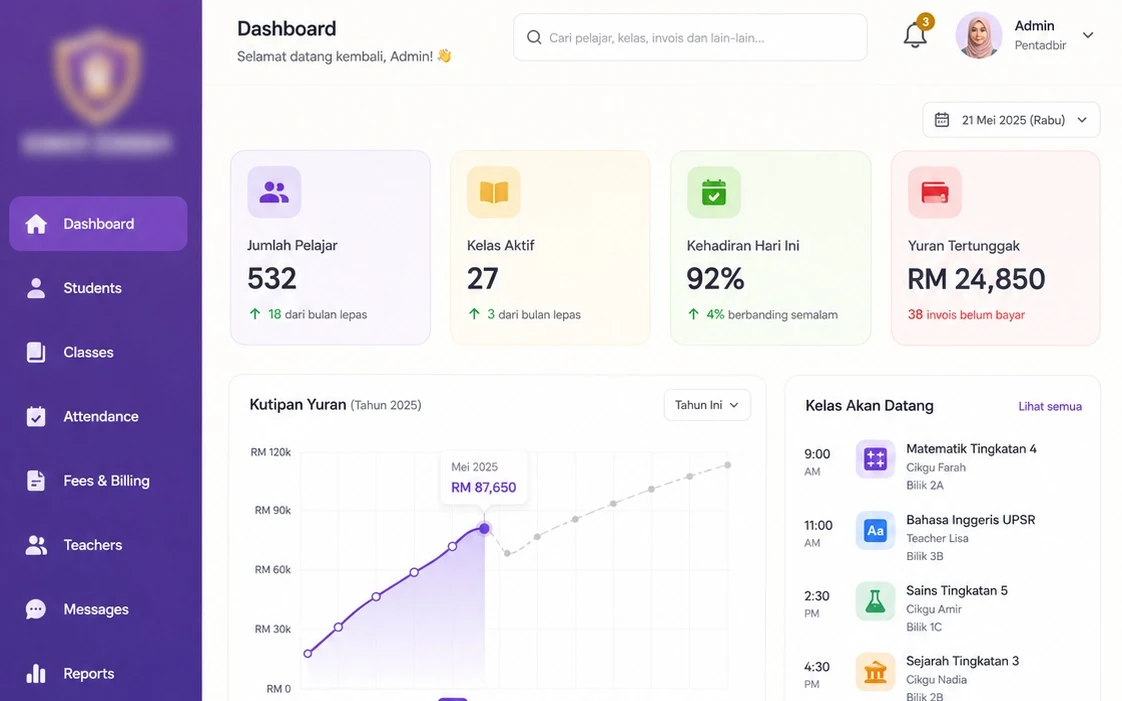Click the Fees & Billing document icon
The width and height of the screenshot is (1122, 701).
(x=36, y=481)
